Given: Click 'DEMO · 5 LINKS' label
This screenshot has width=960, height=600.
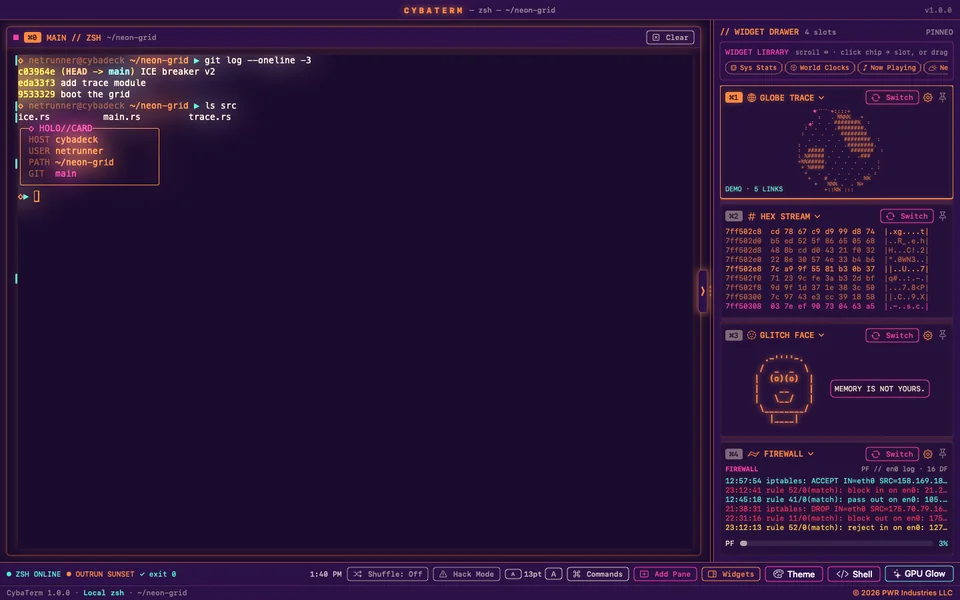Looking at the screenshot, I should (754, 189).
